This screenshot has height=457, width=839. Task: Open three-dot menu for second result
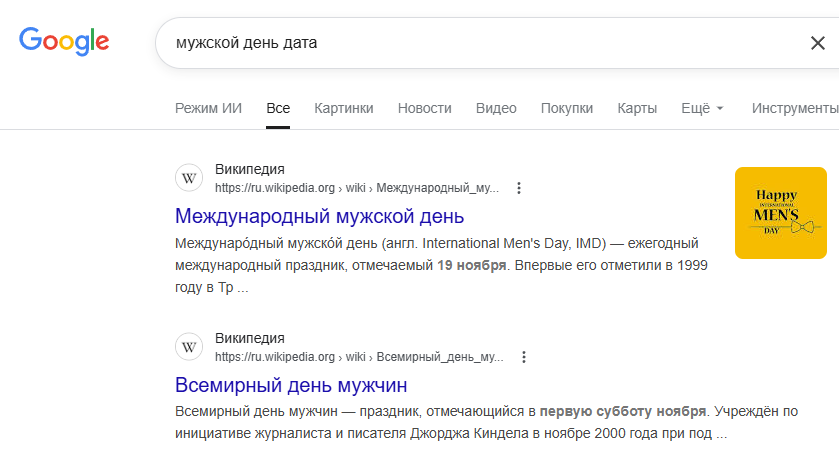pyautogui.click(x=523, y=357)
